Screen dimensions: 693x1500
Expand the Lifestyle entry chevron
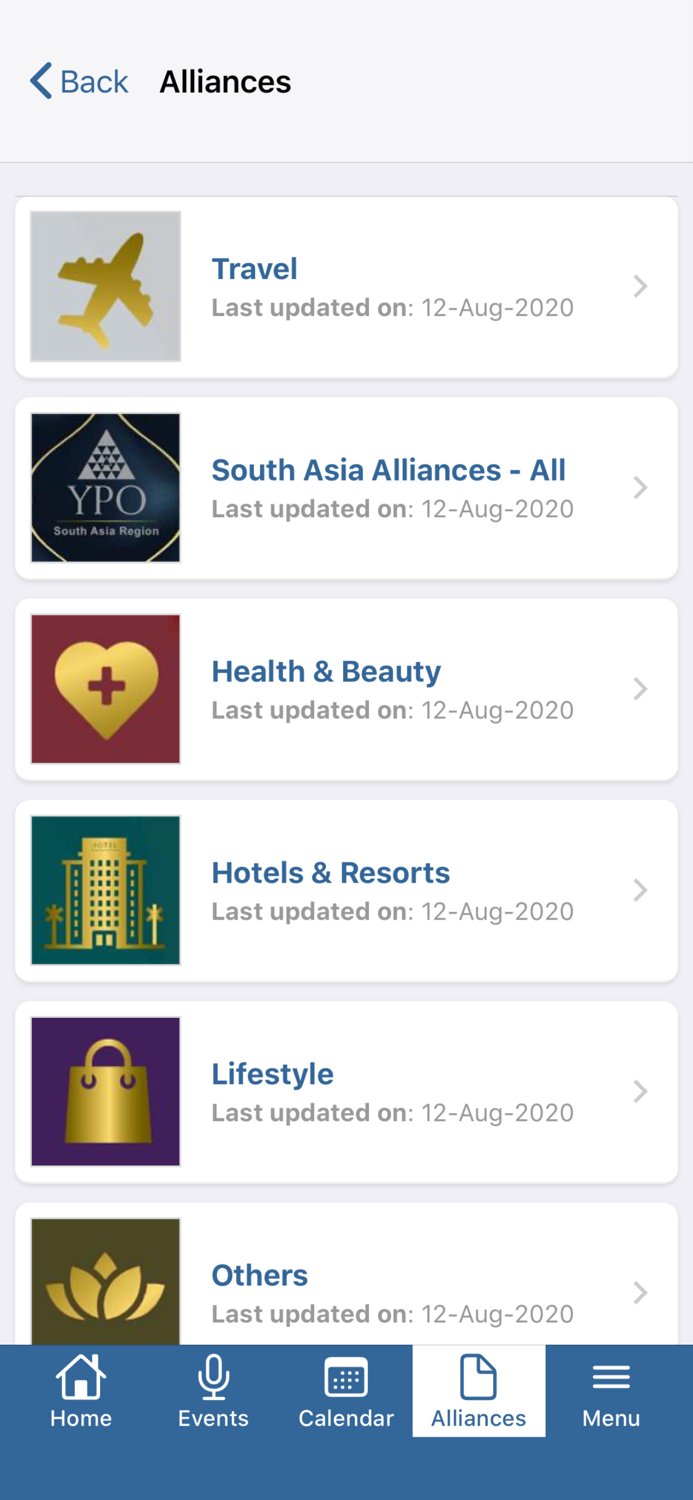coord(640,1091)
